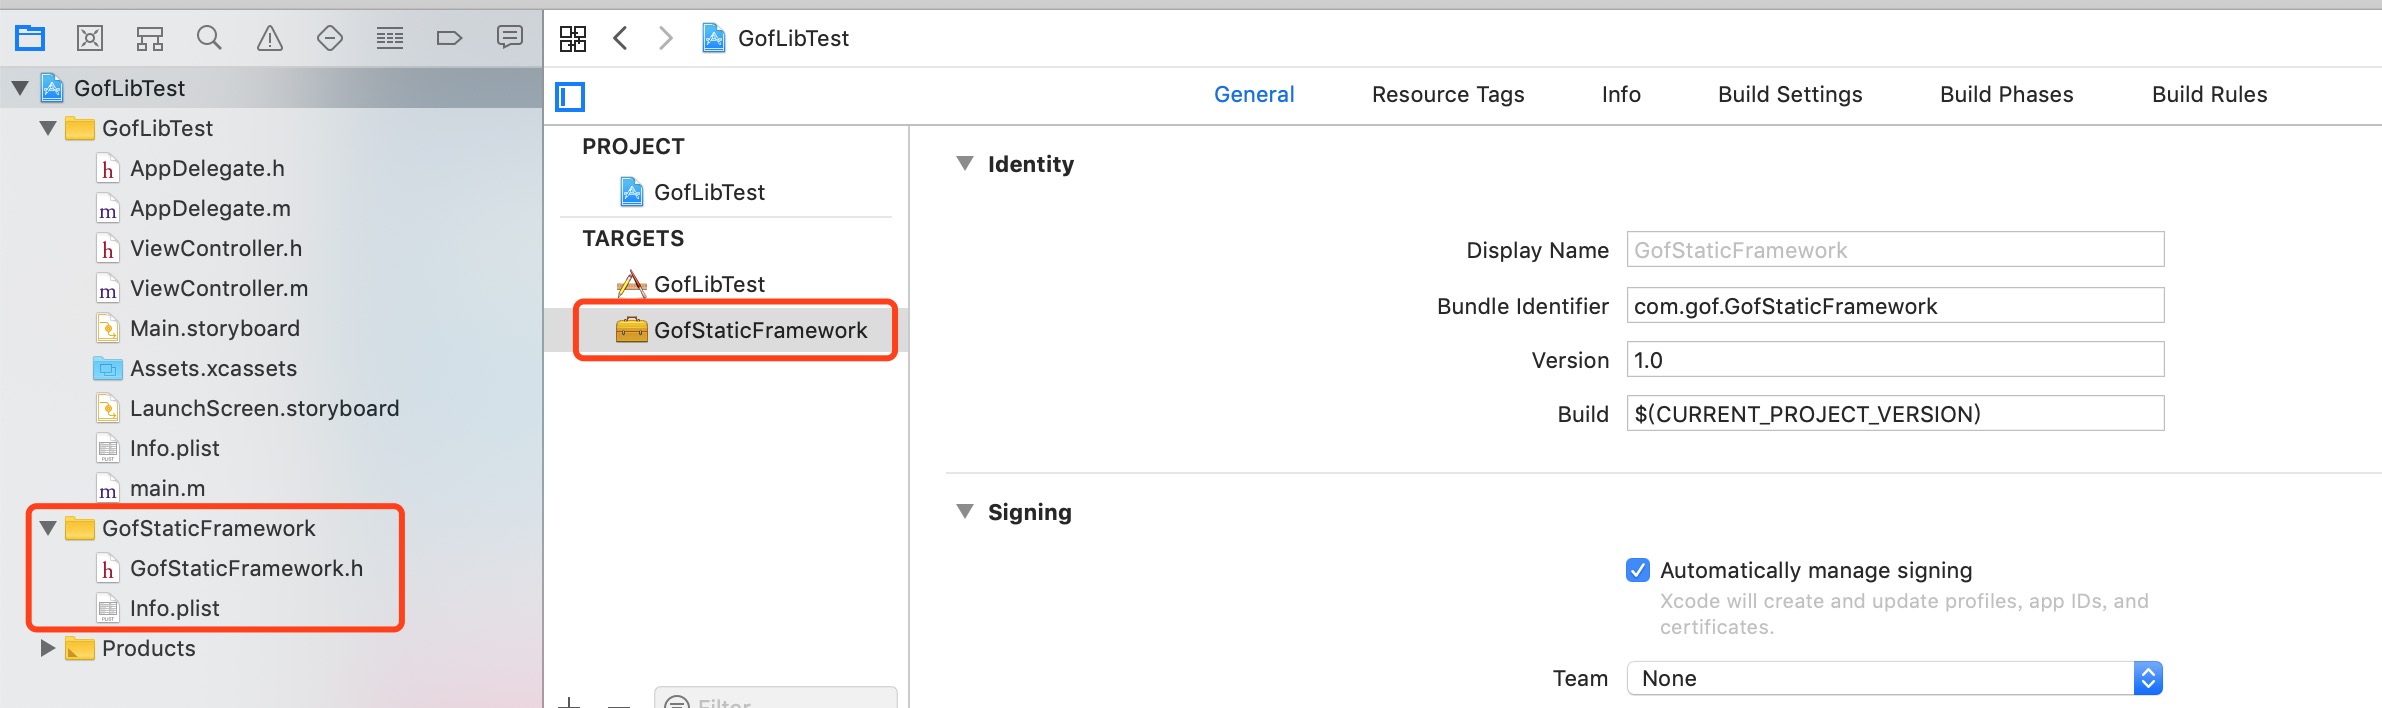The height and width of the screenshot is (708, 2382).
Task: Open the Find navigator magnifier icon
Action: 209,38
